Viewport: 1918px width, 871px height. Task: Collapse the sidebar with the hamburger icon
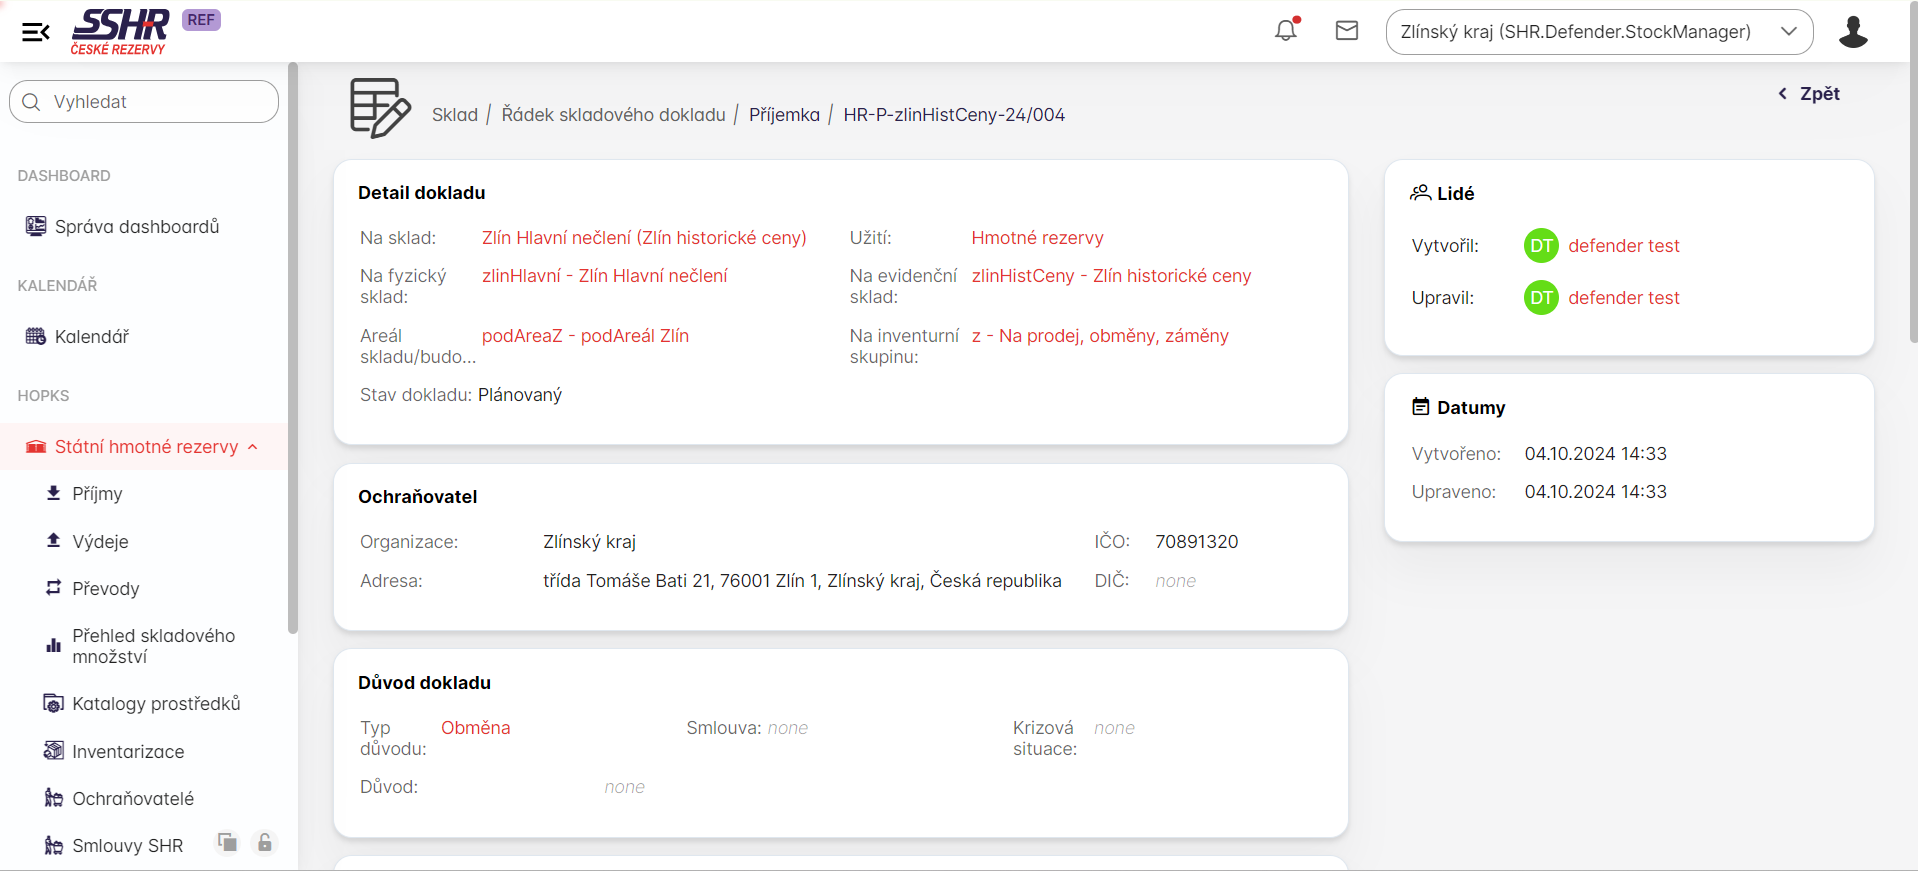[x=36, y=32]
